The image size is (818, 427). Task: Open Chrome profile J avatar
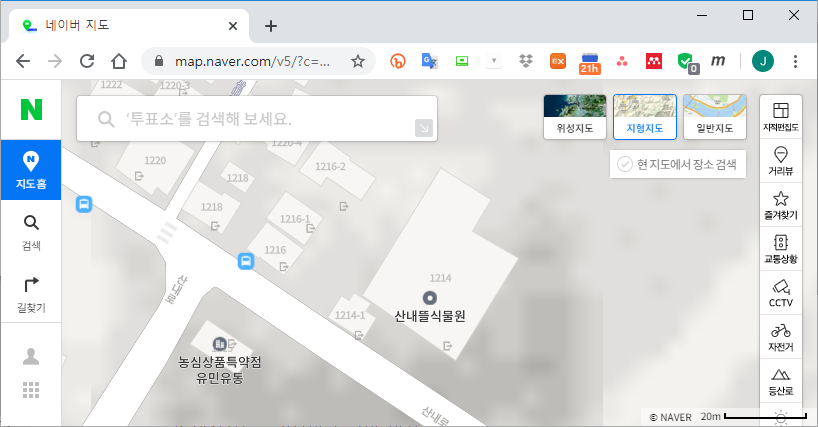click(763, 61)
